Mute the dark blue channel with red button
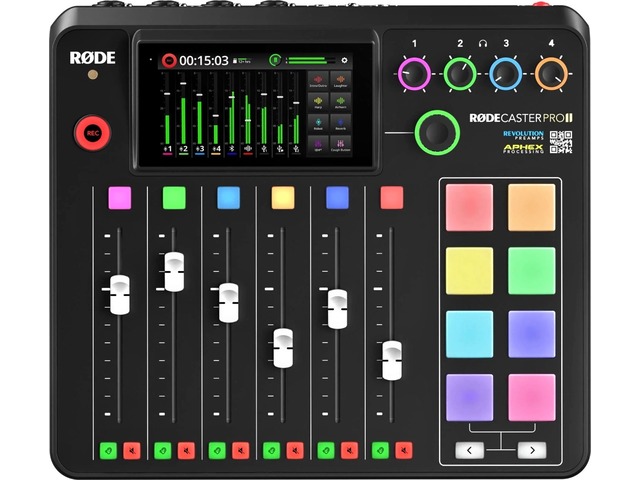640x480 pixels. pyautogui.click(x=349, y=451)
